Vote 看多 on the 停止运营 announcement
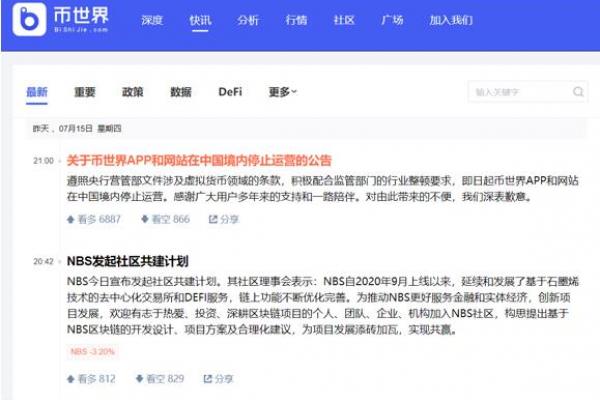 coord(93,219)
